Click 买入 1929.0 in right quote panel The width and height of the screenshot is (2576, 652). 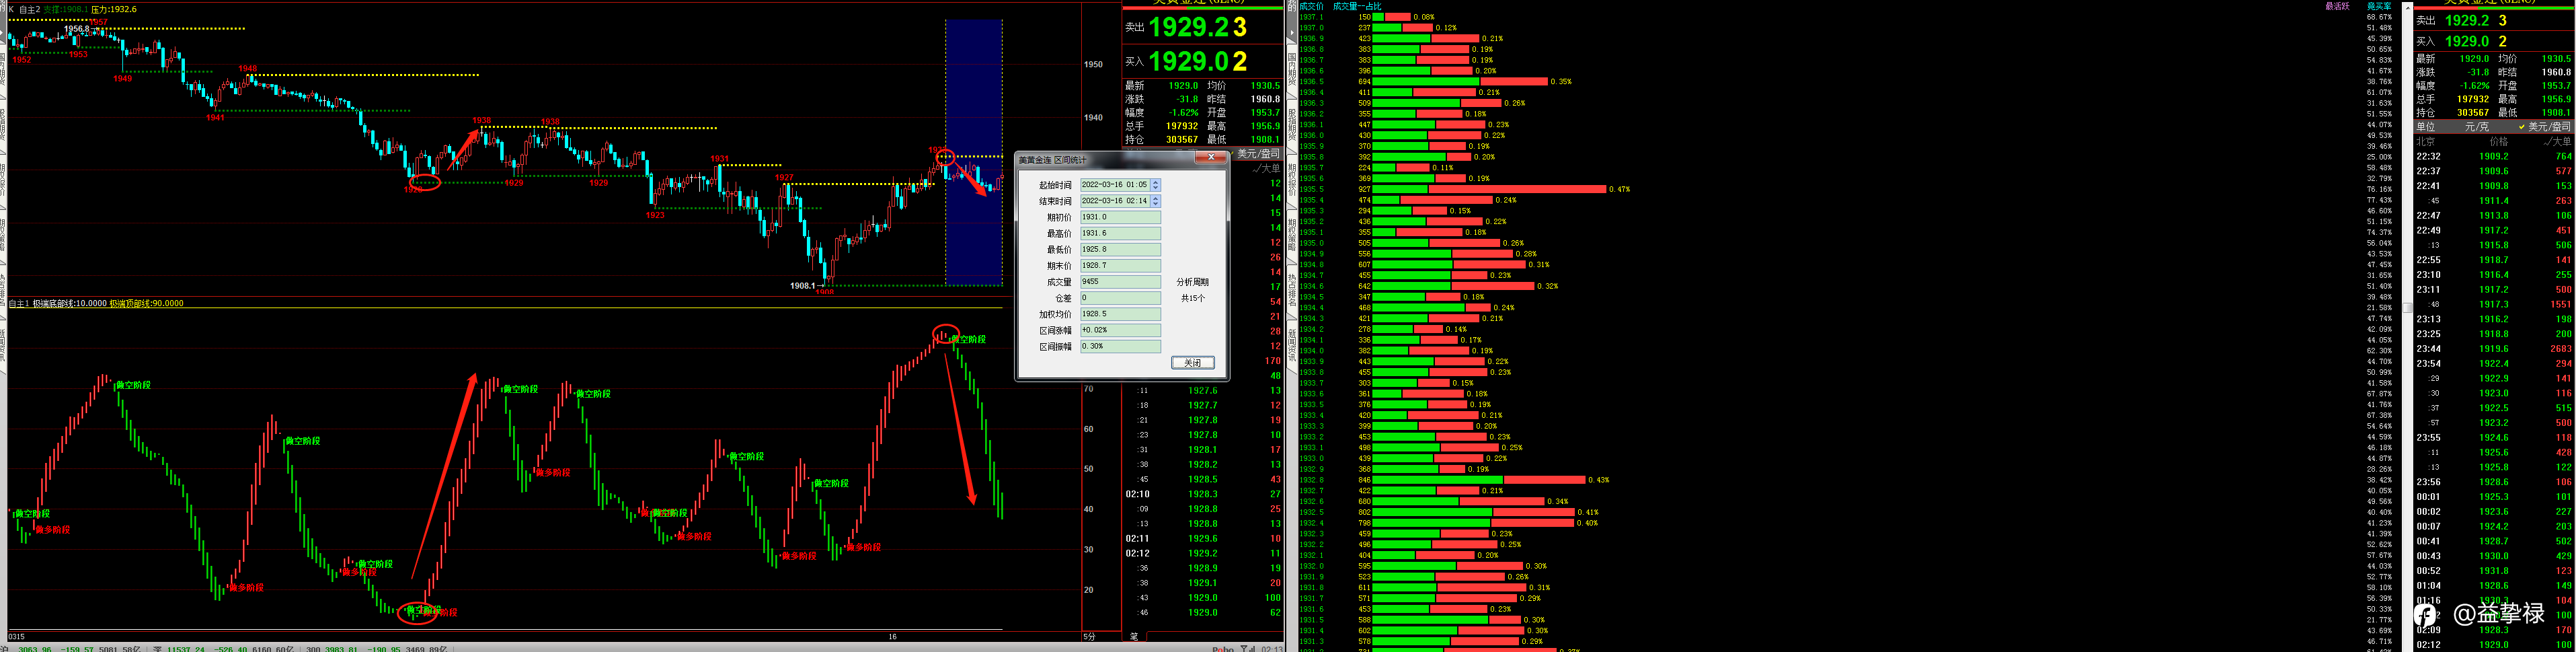[2467, 41]
